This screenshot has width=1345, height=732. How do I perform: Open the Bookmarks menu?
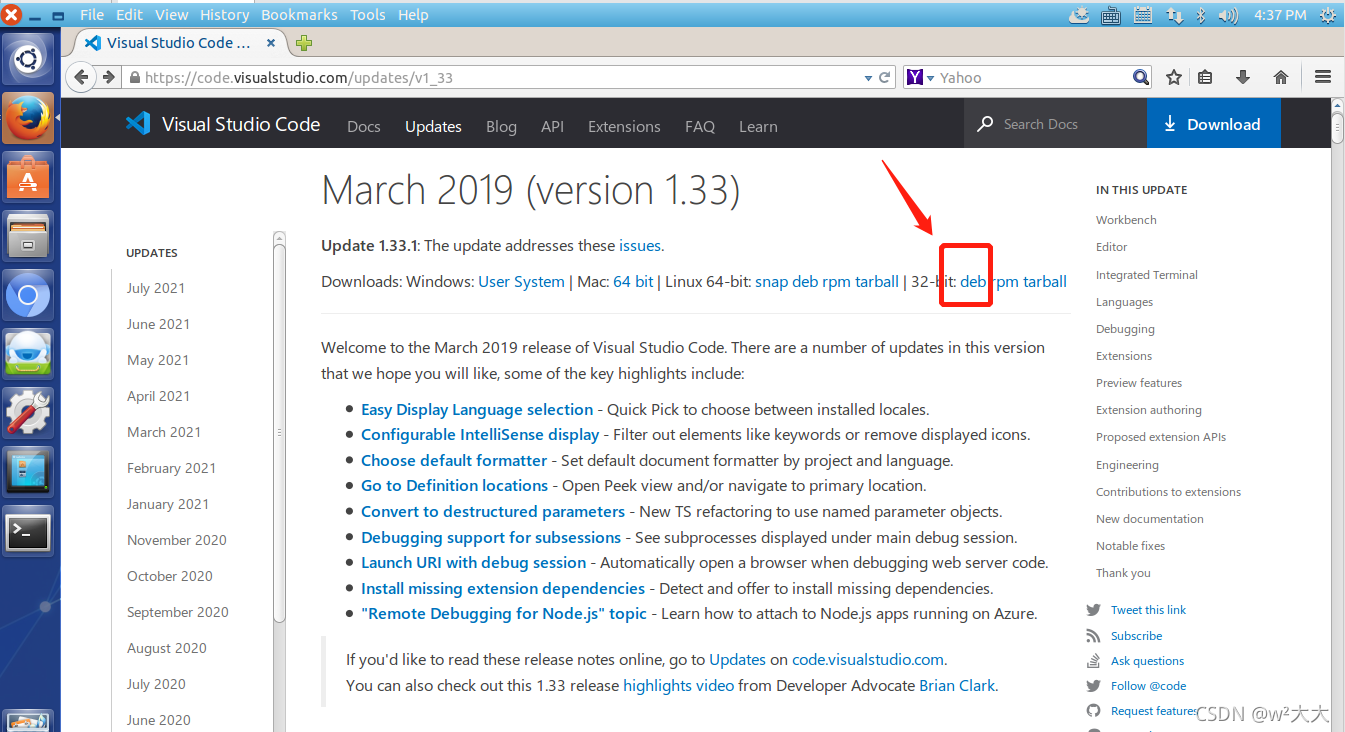pyautogui.click(x=299, y=14)
